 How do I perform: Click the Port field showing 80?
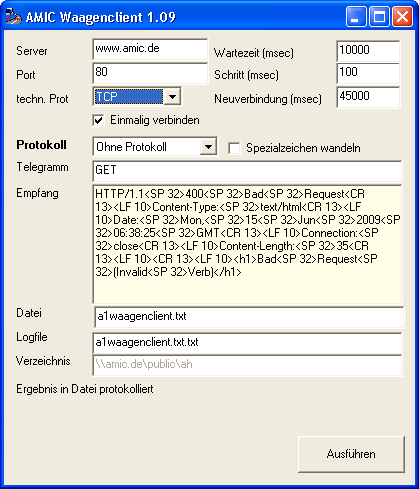pos(150,73)
